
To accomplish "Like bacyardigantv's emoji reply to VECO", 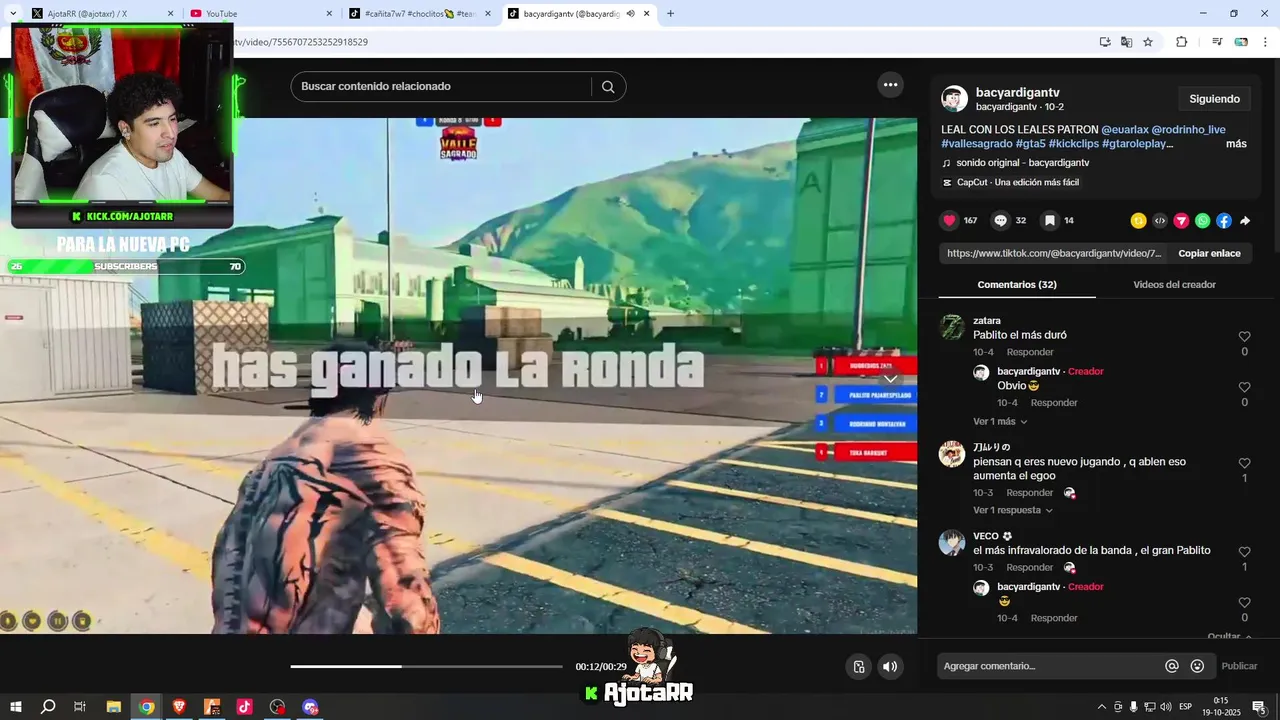I will coord(1244,603).
